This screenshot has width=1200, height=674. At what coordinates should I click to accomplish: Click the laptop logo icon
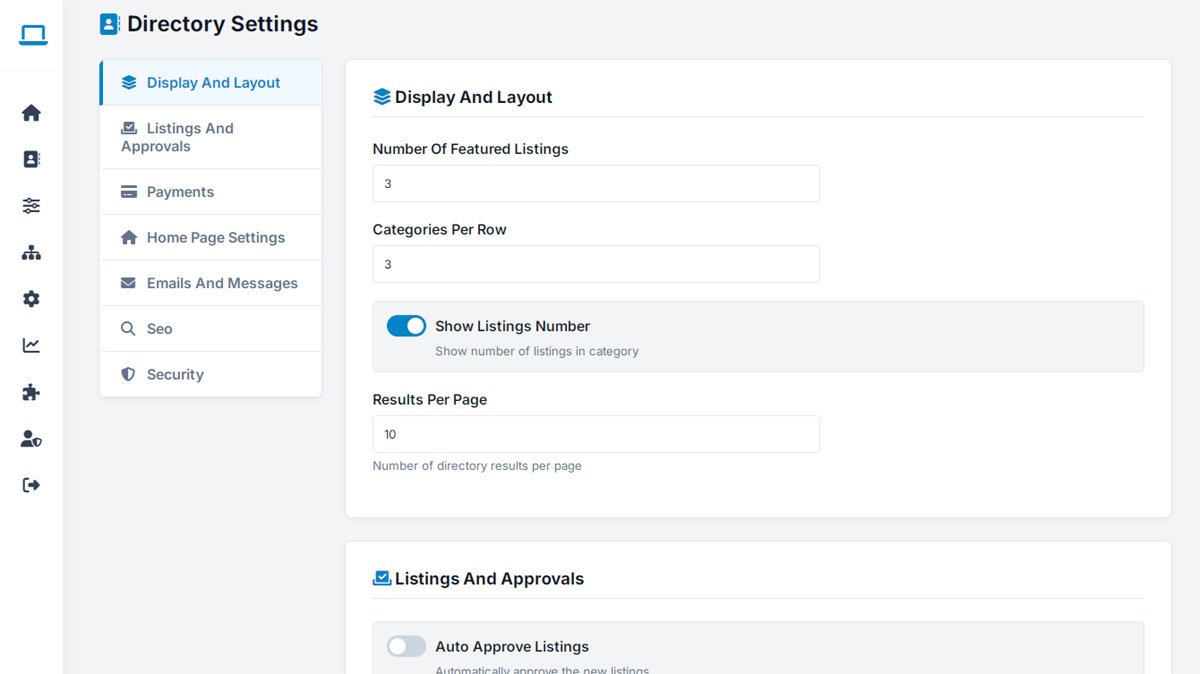coord(33,35)
